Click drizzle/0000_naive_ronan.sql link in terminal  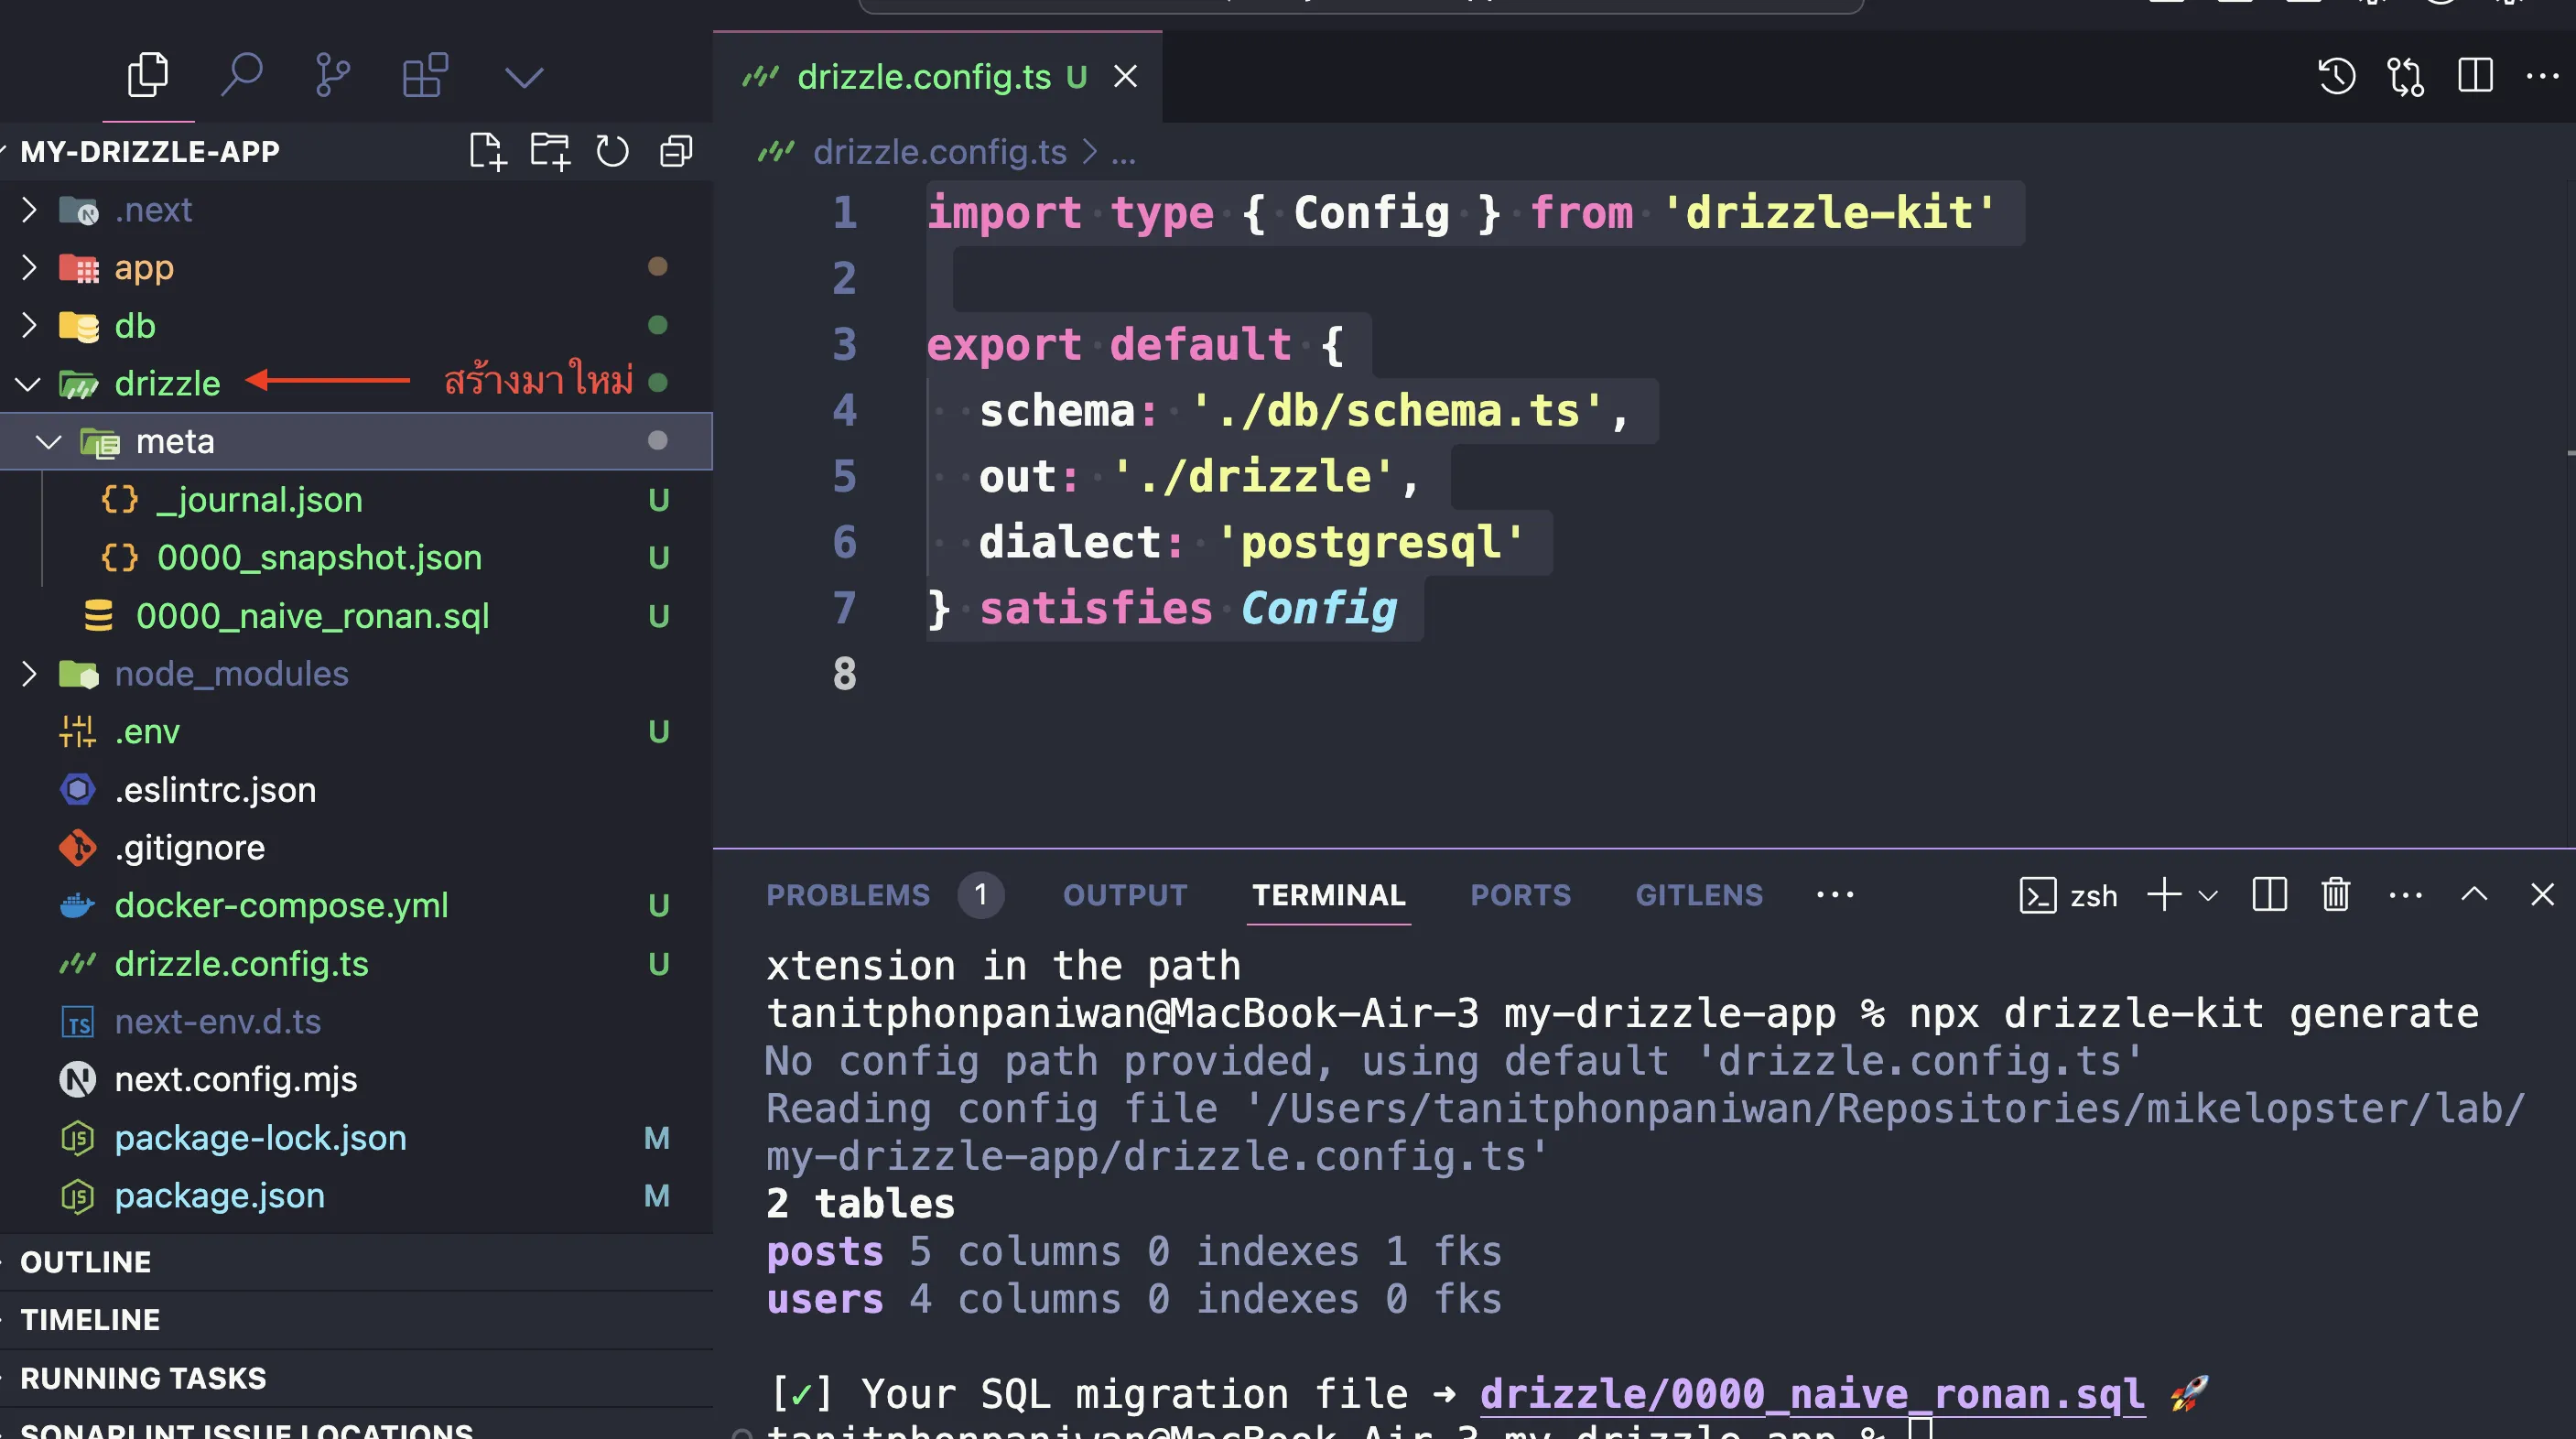pyautogui.click(x=1812, y=1394)
